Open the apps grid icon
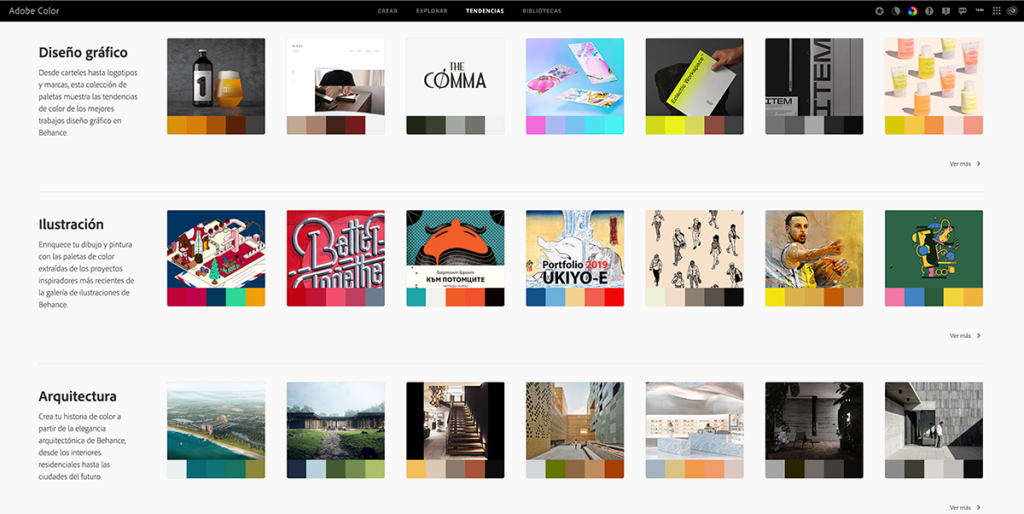Viewport: 1024px width, 514px height. (x=997, y=11)
